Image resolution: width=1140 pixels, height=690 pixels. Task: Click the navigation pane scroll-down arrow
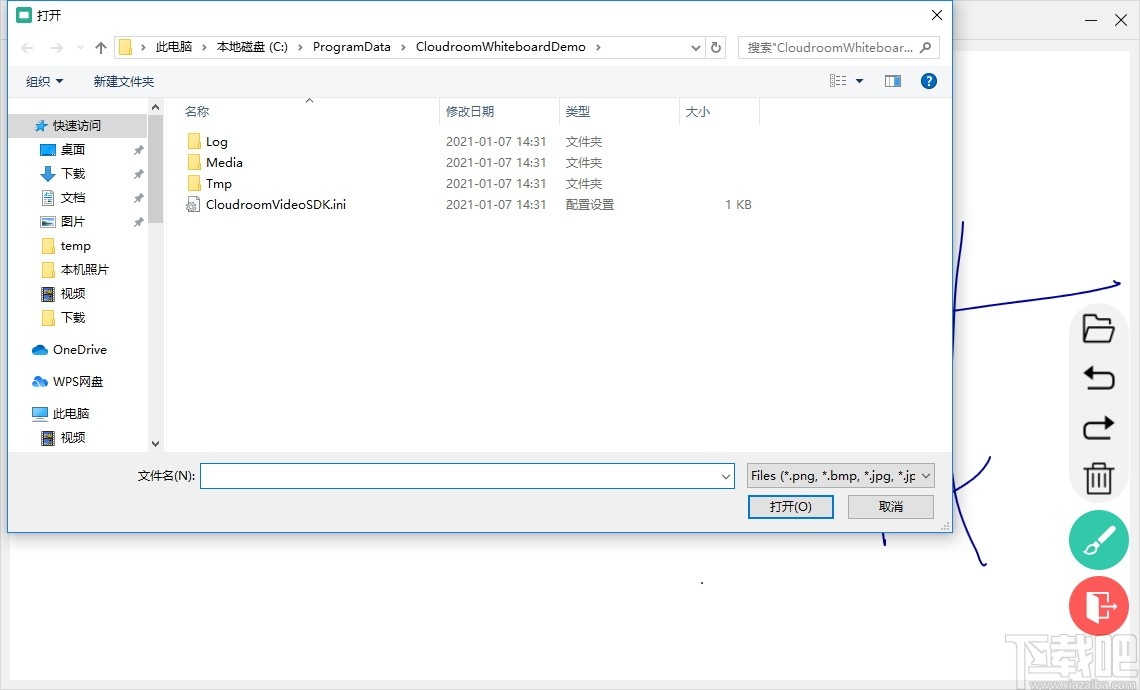pyautogui.click(x=155, y=444)
